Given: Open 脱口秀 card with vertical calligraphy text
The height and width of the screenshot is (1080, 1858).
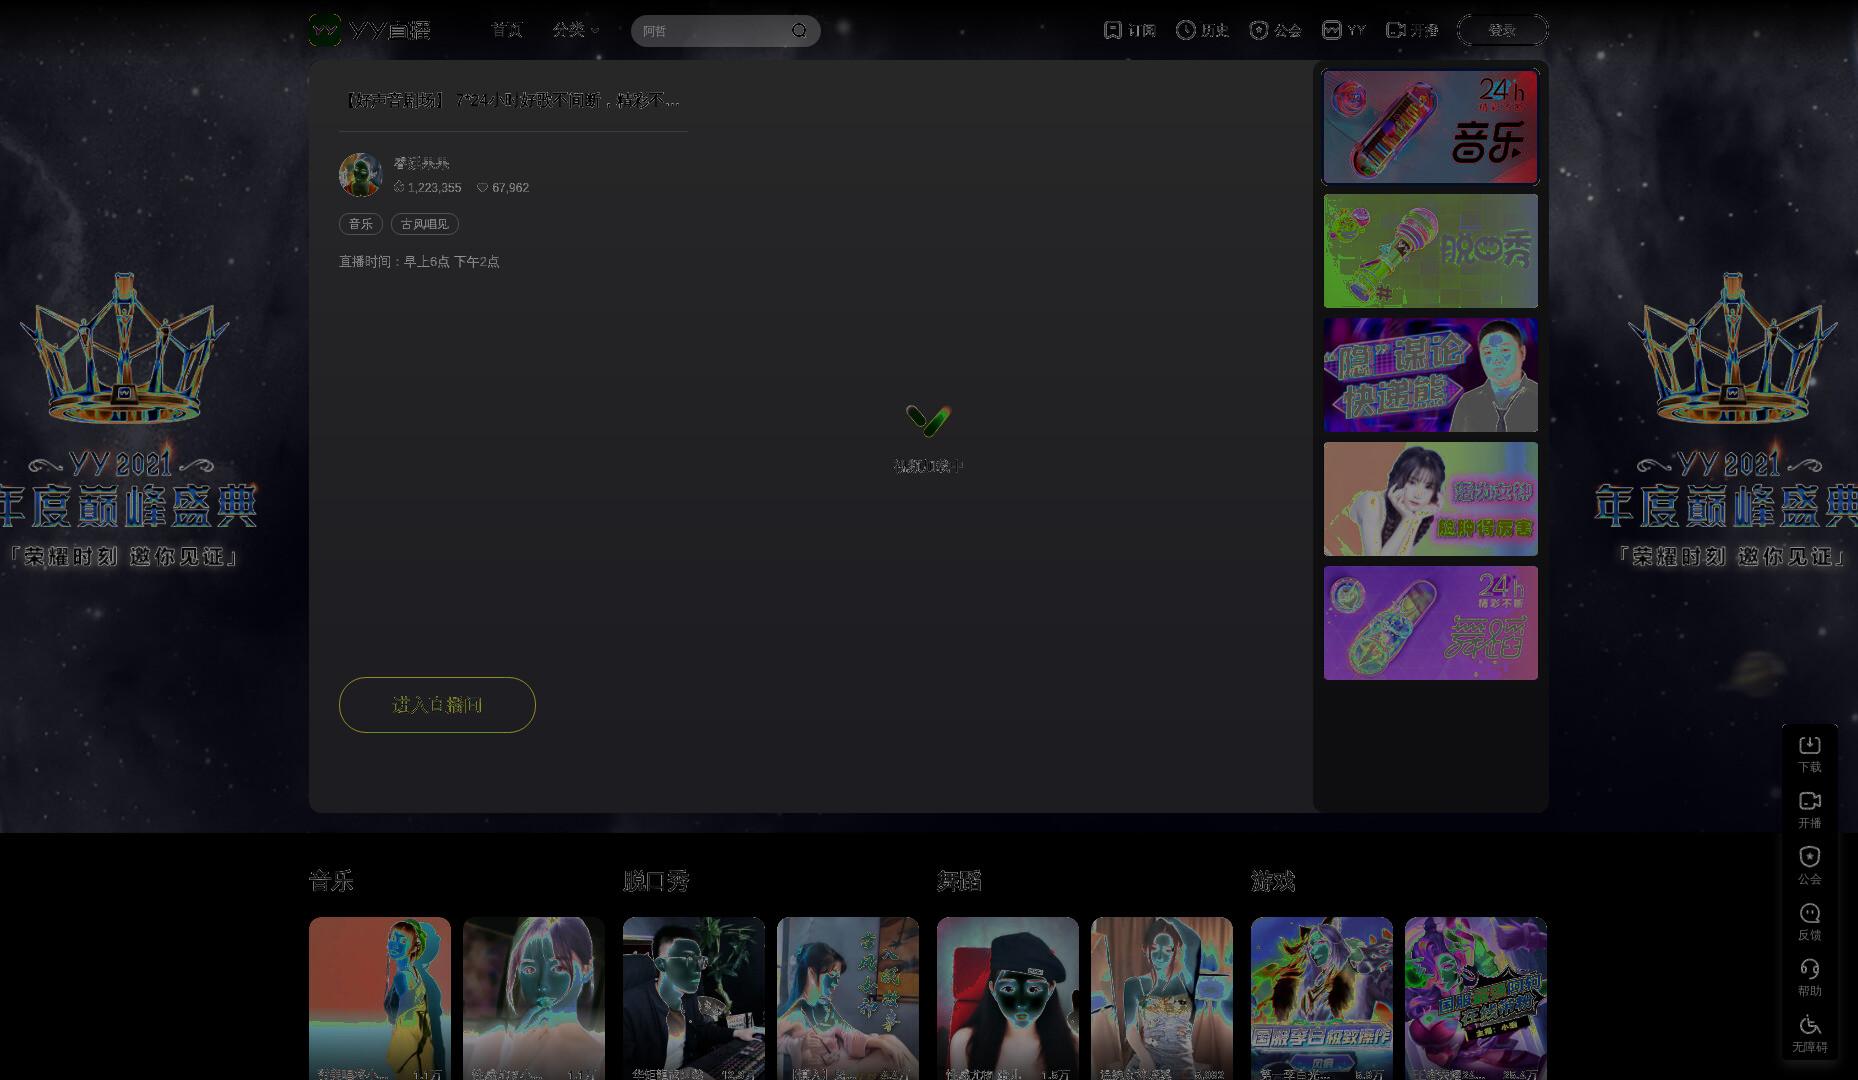Looking at the screenshot, I should point(848,998).
